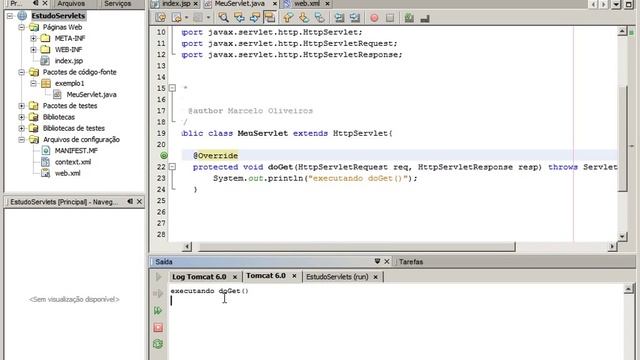Click the Back navigation toolbar icon
This screenshot has height=360, width=640.
click(x=177, y=18)
